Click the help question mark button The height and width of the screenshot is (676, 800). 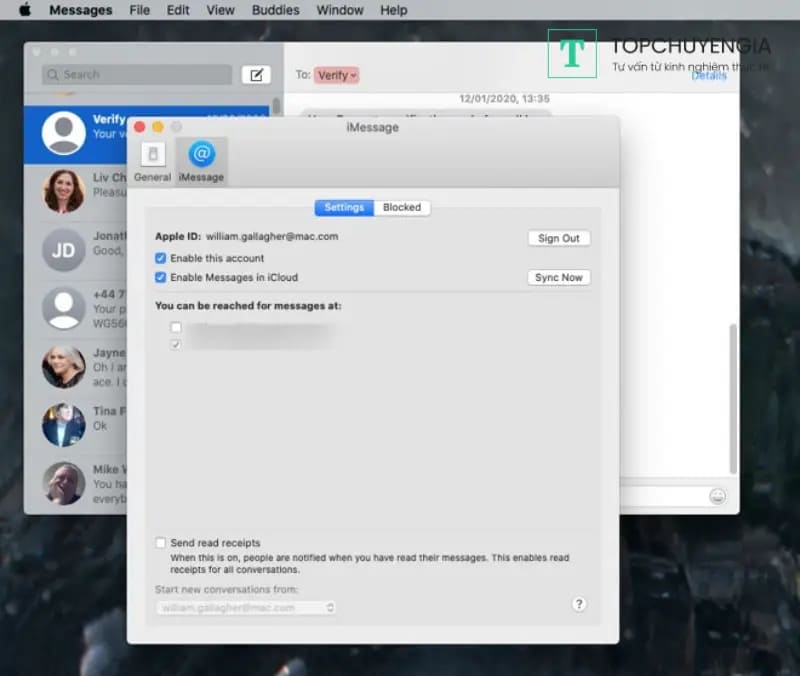pos(579,604)
